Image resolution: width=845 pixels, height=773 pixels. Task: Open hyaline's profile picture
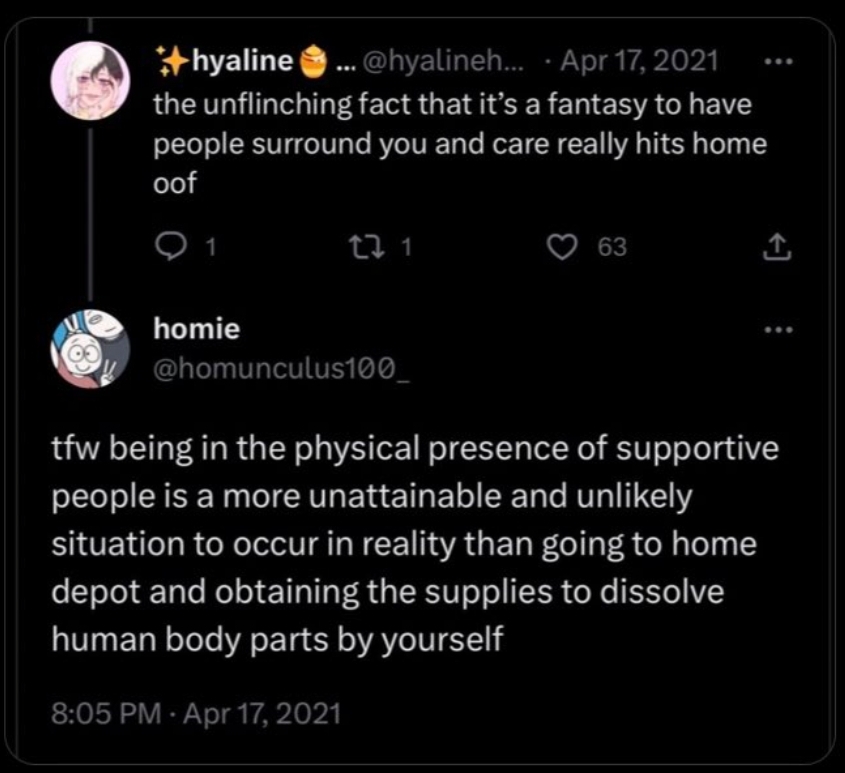tap(90, 81)
